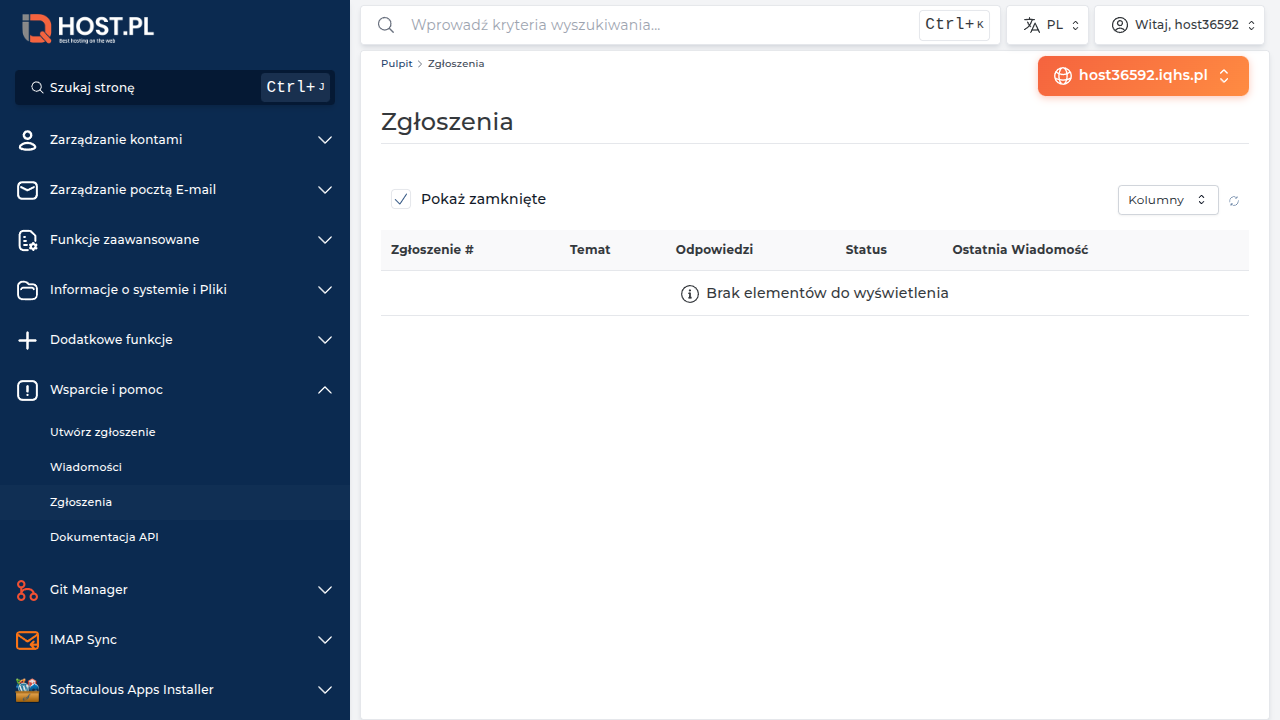Click the IMAP Sync envelope icon
Image resolution: width=1280 pixels, height=720 pixels.
(28, 640)
